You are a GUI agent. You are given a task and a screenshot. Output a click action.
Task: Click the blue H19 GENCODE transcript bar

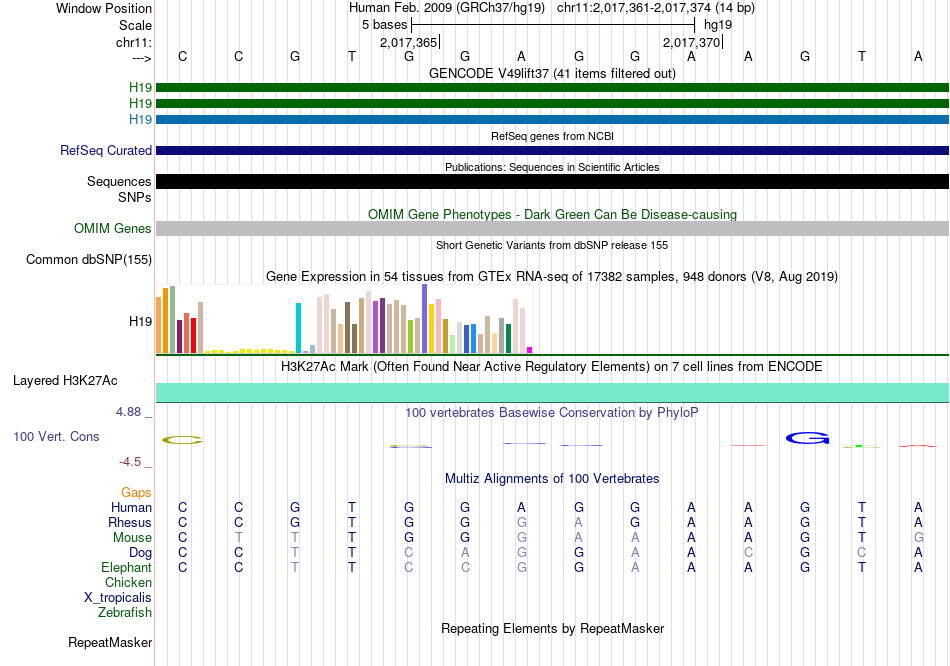point(552,119)
